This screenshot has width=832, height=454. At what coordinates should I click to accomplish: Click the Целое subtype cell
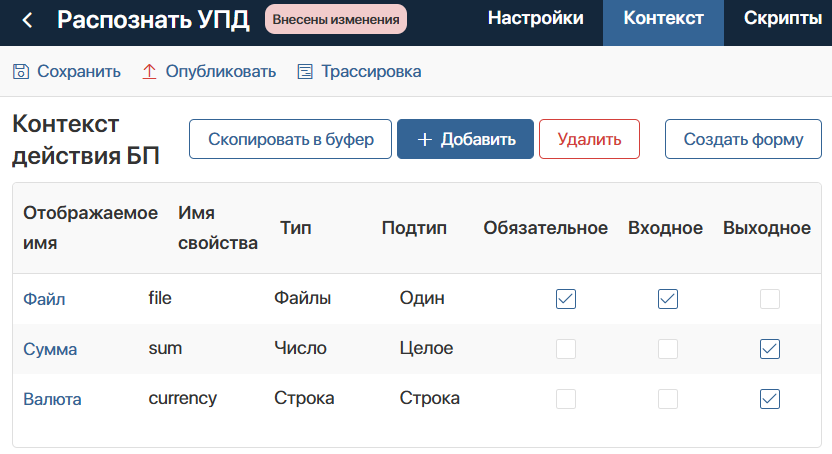[x=426, y=348]
